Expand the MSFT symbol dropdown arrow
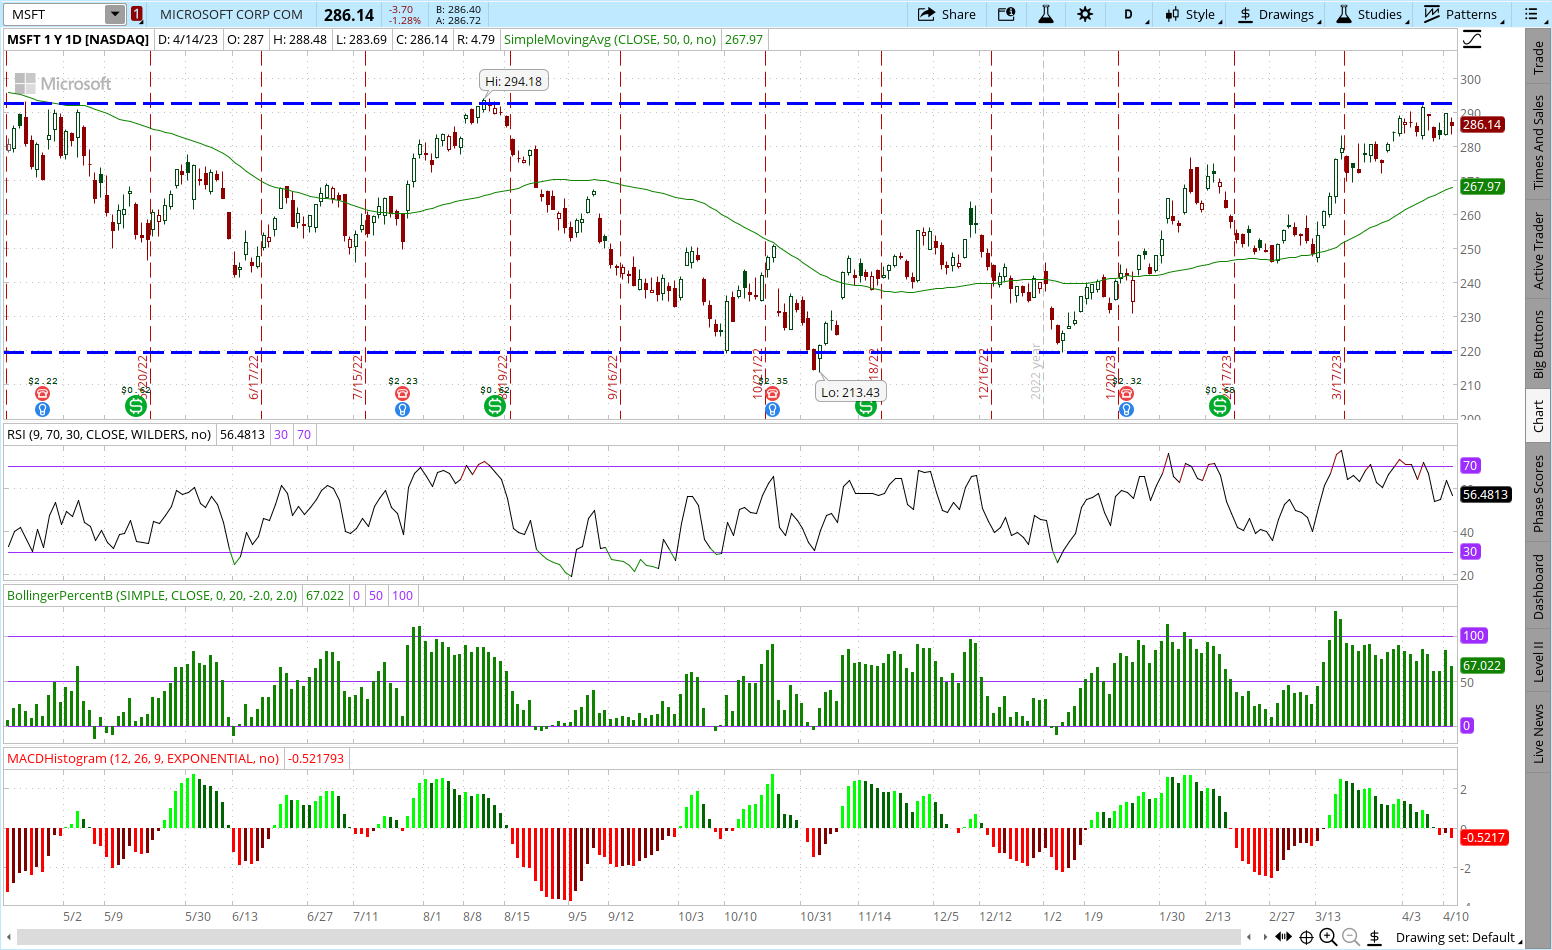 point(115,14)
